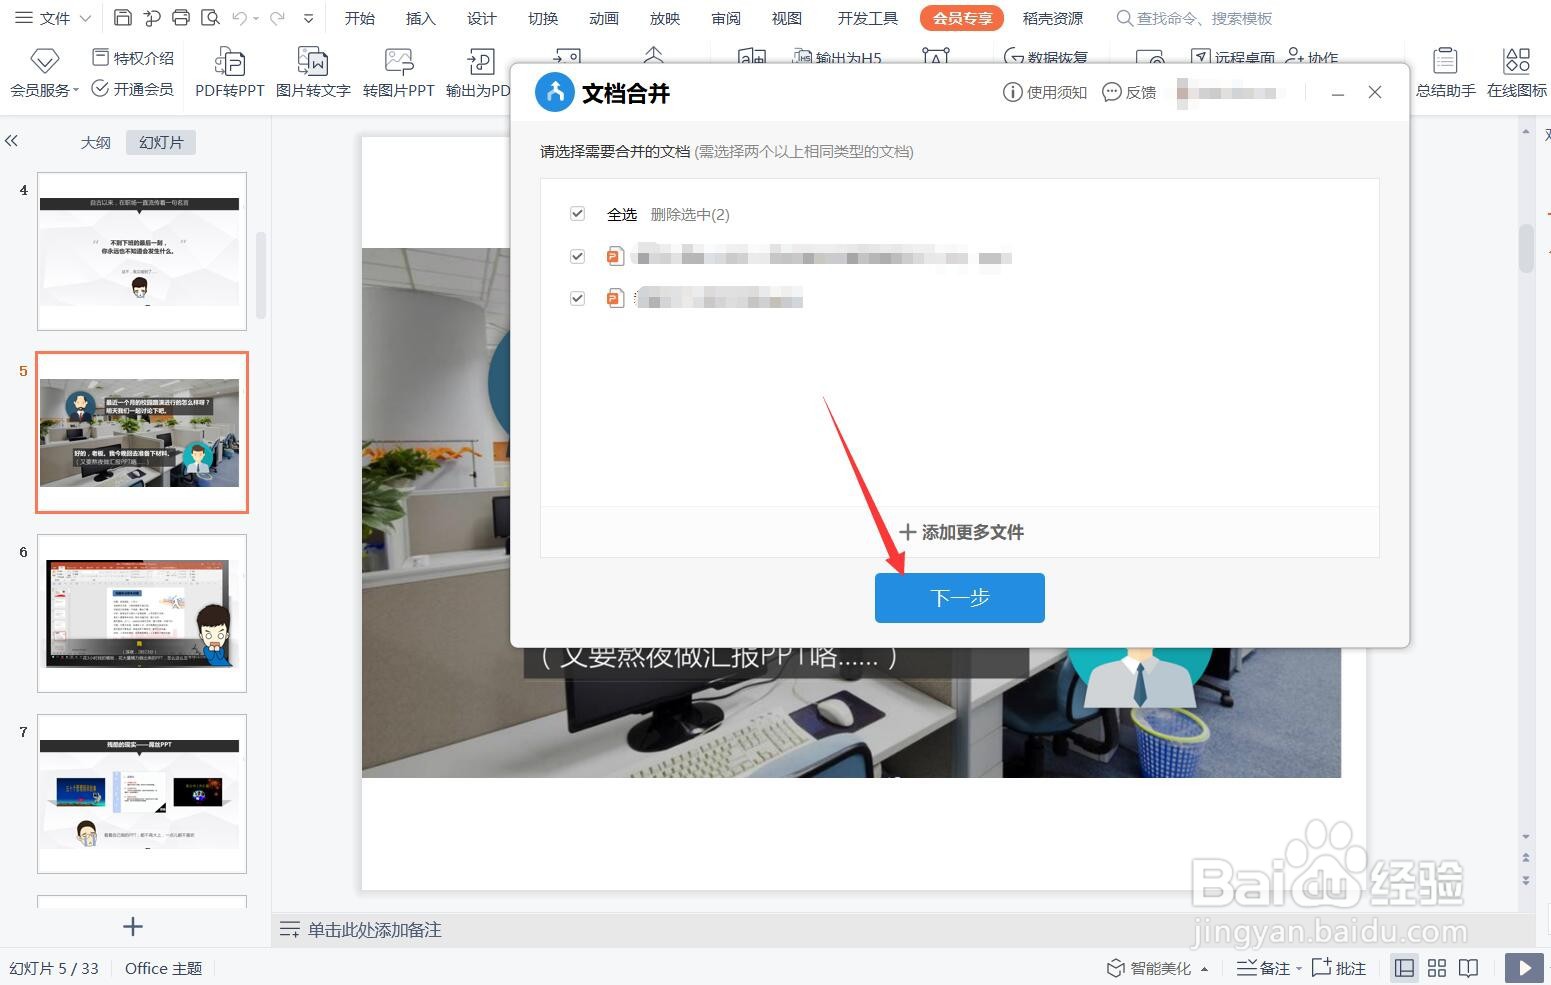Open the 开发工具 ribbon tab
This screenshot has width=1551, height=985.
pos(867,18)
